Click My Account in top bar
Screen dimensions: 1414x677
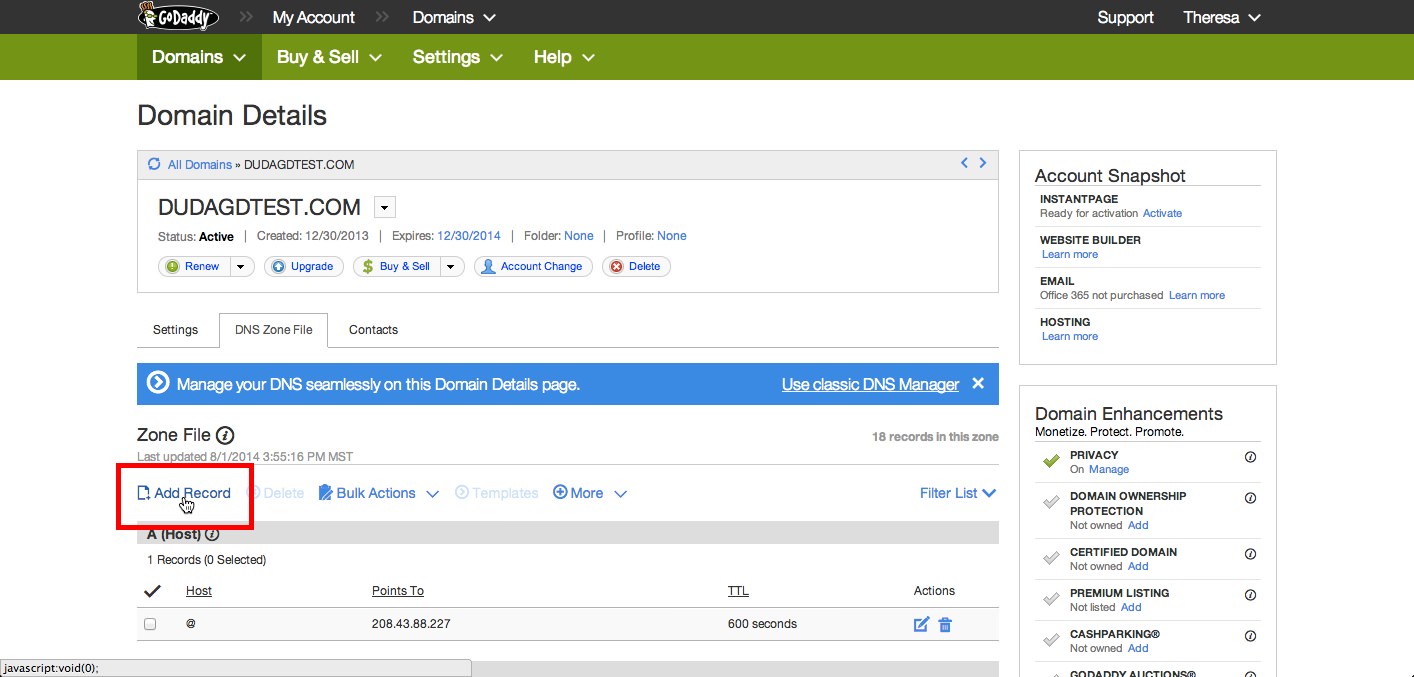313,17
